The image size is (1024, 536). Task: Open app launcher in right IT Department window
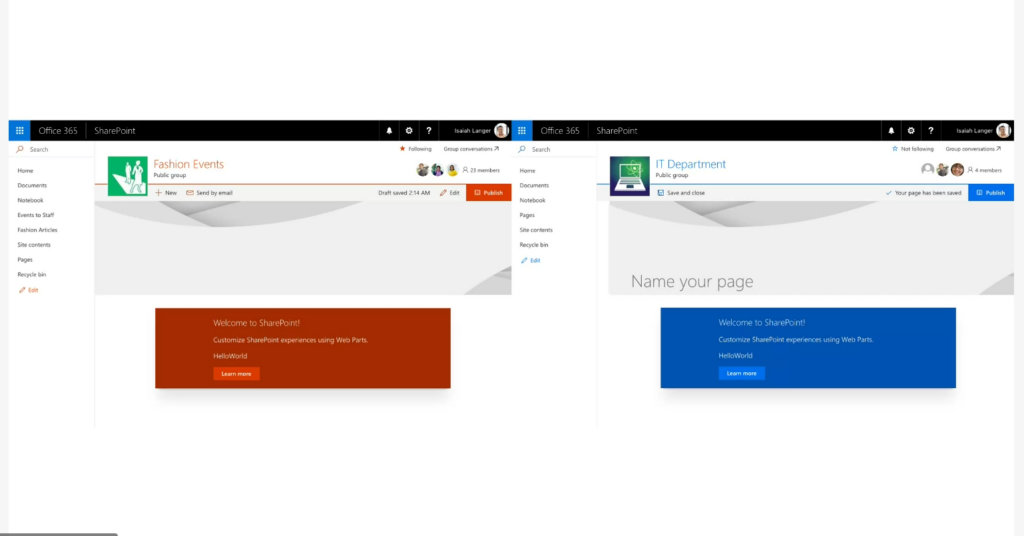522,131
